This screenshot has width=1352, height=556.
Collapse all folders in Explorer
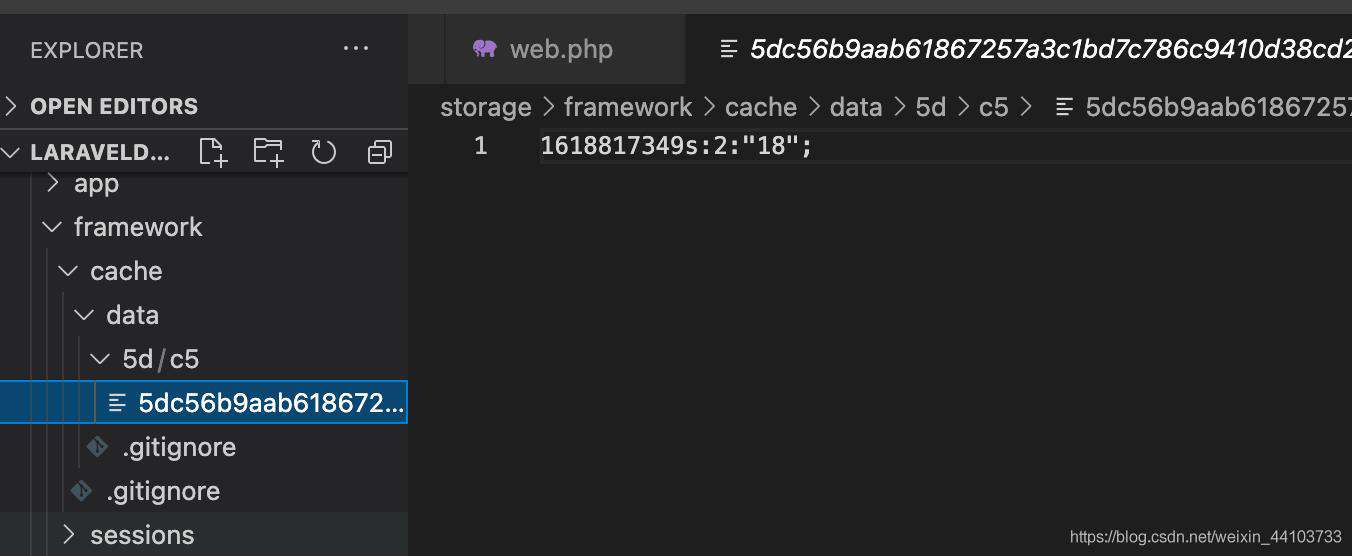coord(379,152)
